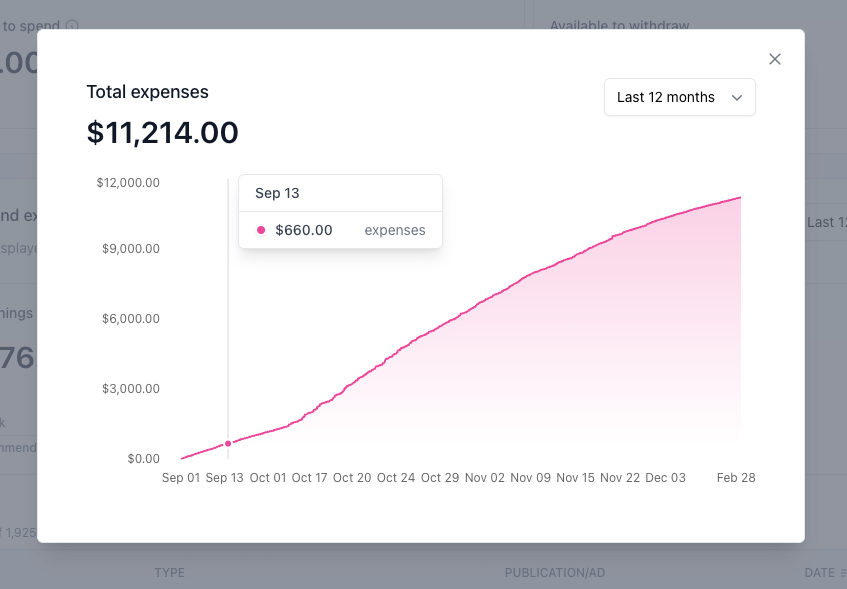Open the Last 12 months dropdown
The width and height of the screenshot is (847, 589).
pos(680,97)
